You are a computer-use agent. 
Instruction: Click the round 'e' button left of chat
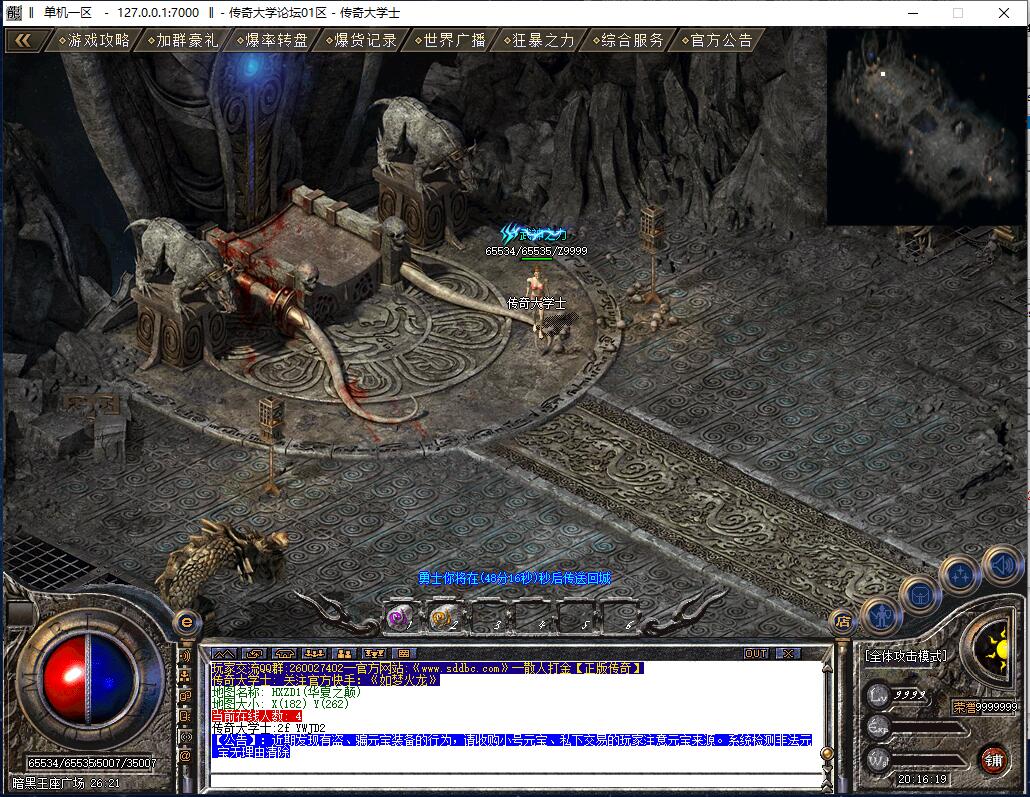point(187,622)
